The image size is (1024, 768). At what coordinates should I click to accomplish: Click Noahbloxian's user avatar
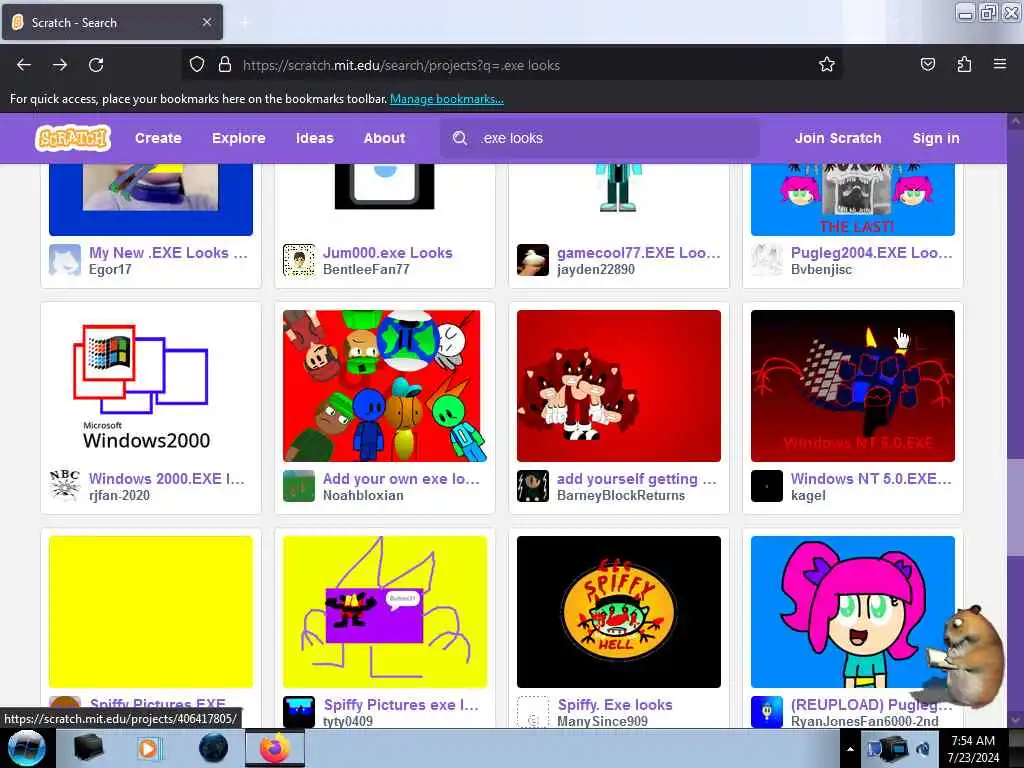click(299, 486)
